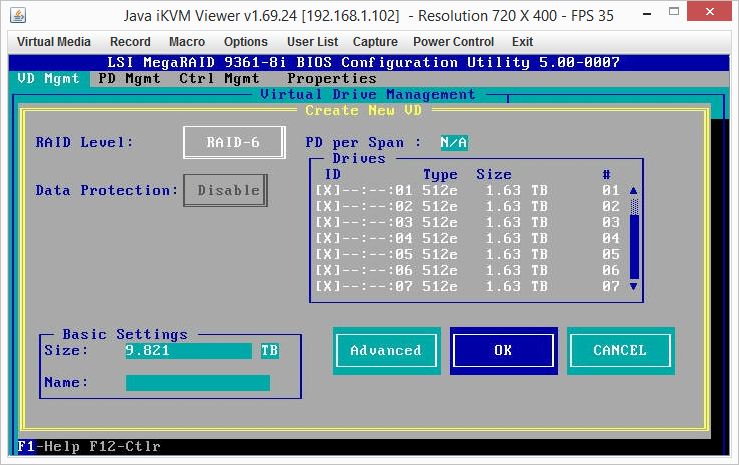Uncheck drive 01 checkbox

(x=328, y=190)
